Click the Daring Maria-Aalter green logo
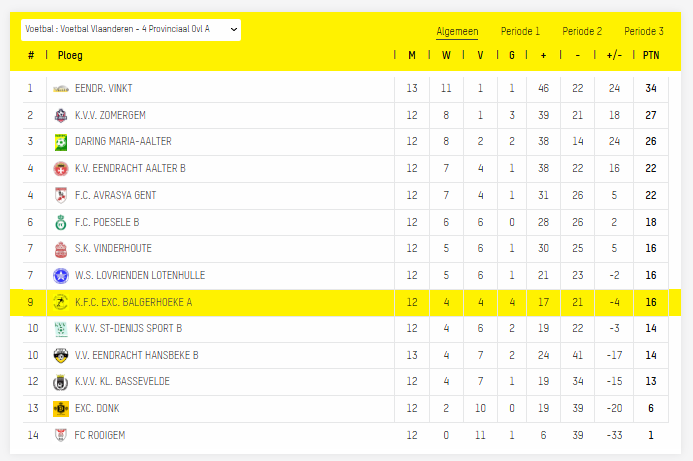This screenshot has height=461, width=693. tap(61, 142)
